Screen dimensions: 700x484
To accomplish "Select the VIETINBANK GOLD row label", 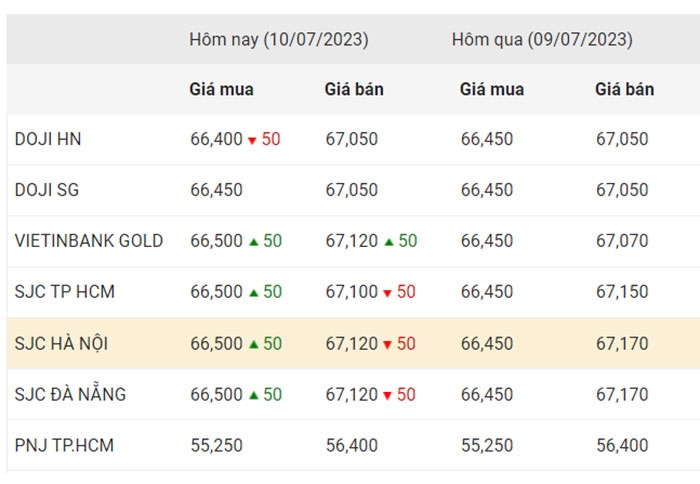I will [89, 241].
